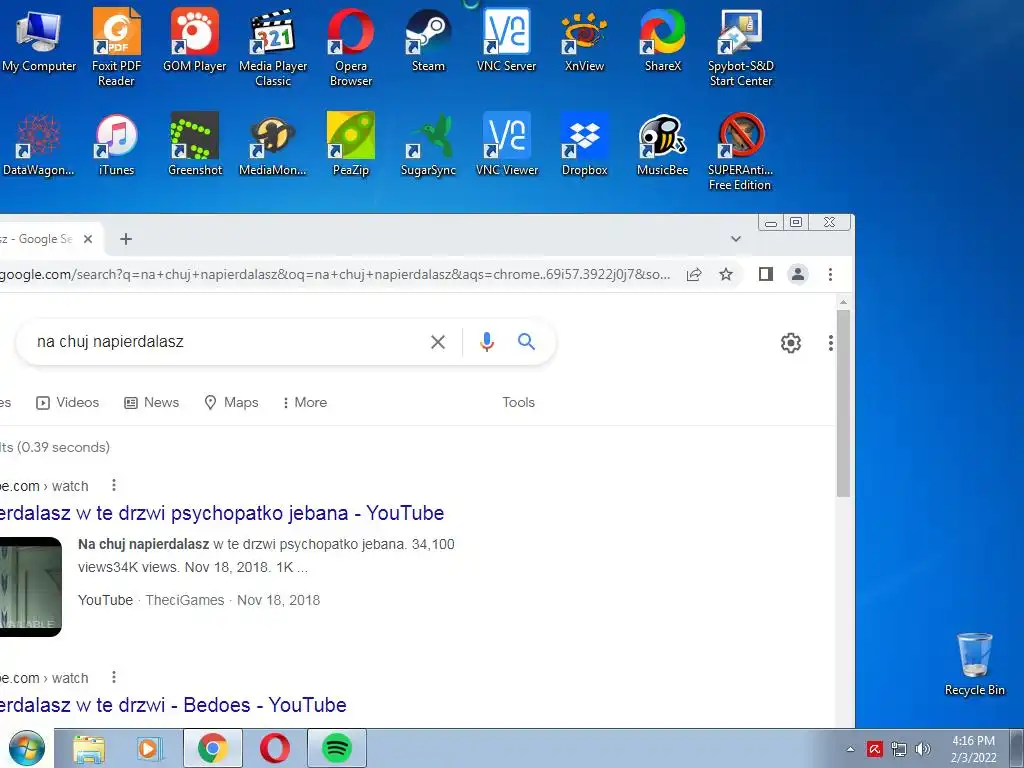The width and height of the screenshot is (1024, 768).
Task: Open the Dropbox desktop shortcut
Action: click(x=584, y=144)
